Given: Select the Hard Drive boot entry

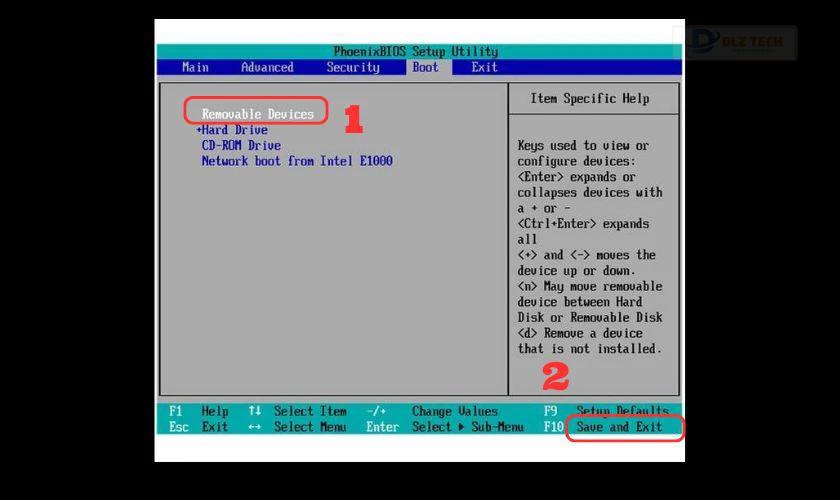Looking at the screenshot, I should [235, 130].
